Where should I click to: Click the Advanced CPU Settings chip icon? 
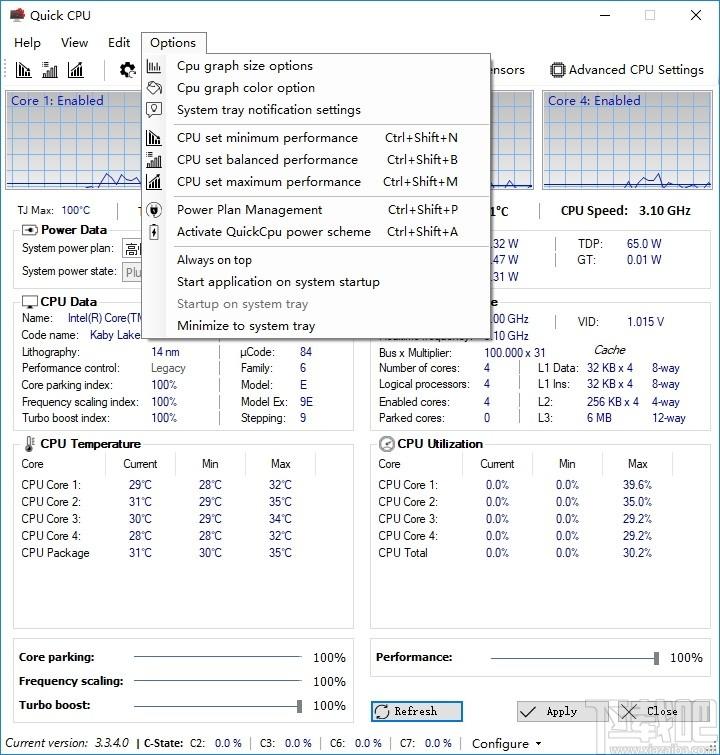557,70
